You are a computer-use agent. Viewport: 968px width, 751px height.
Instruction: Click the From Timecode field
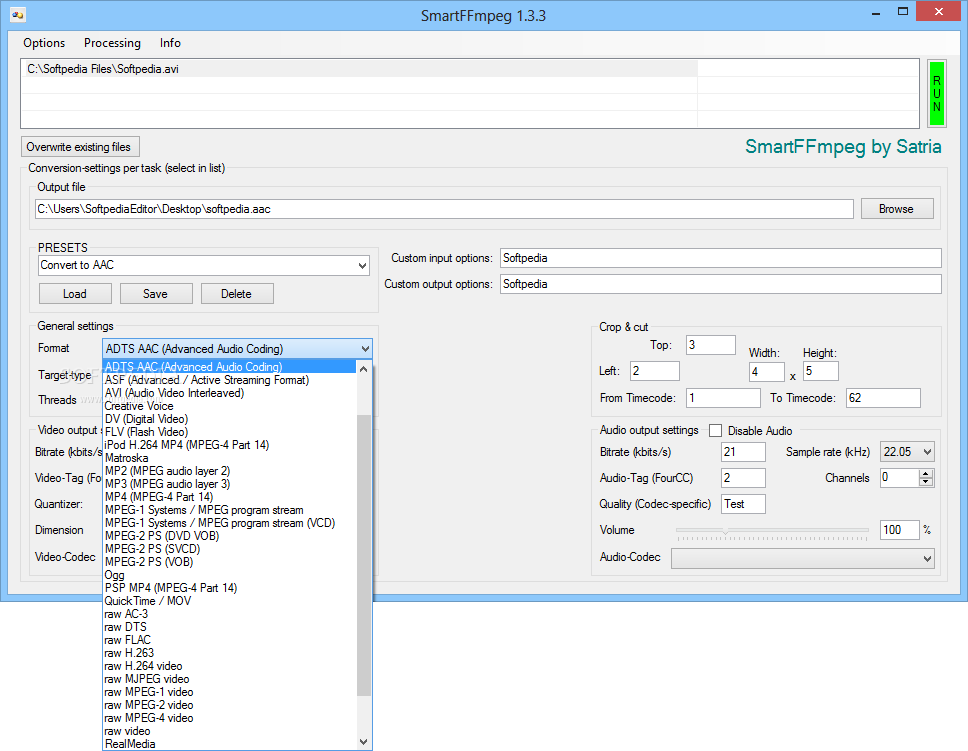tap(723, 398)
